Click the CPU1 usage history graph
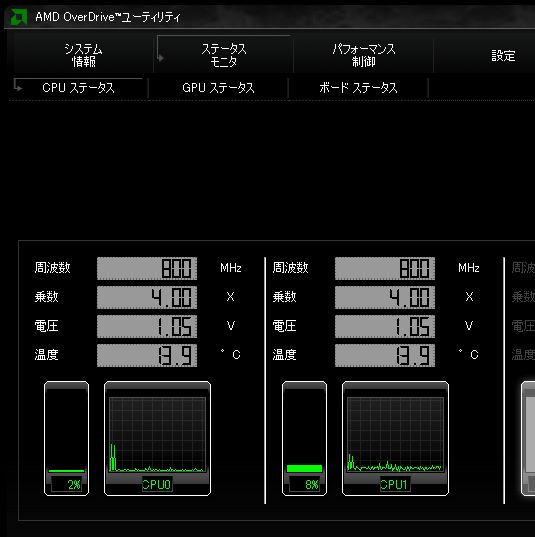 click(396, 434)
